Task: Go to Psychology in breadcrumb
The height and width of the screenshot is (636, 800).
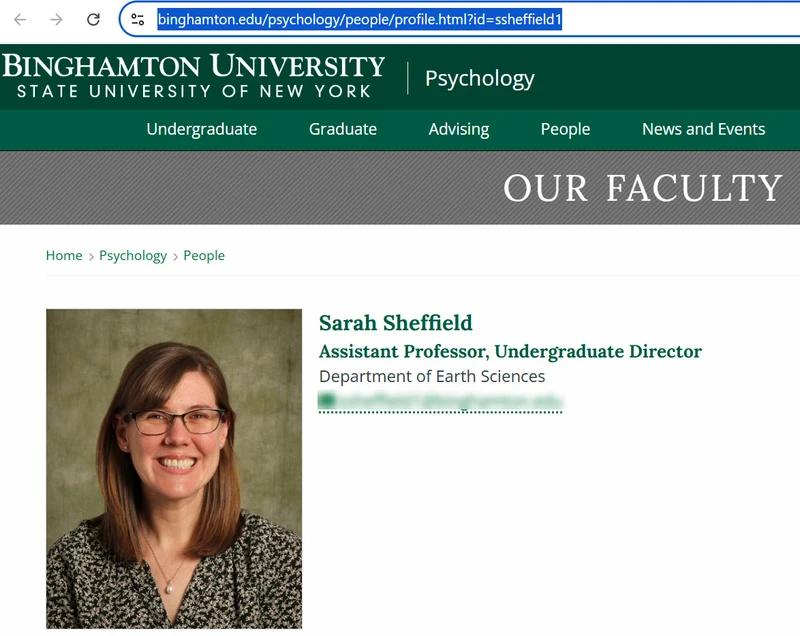Action: click(133, 256)
